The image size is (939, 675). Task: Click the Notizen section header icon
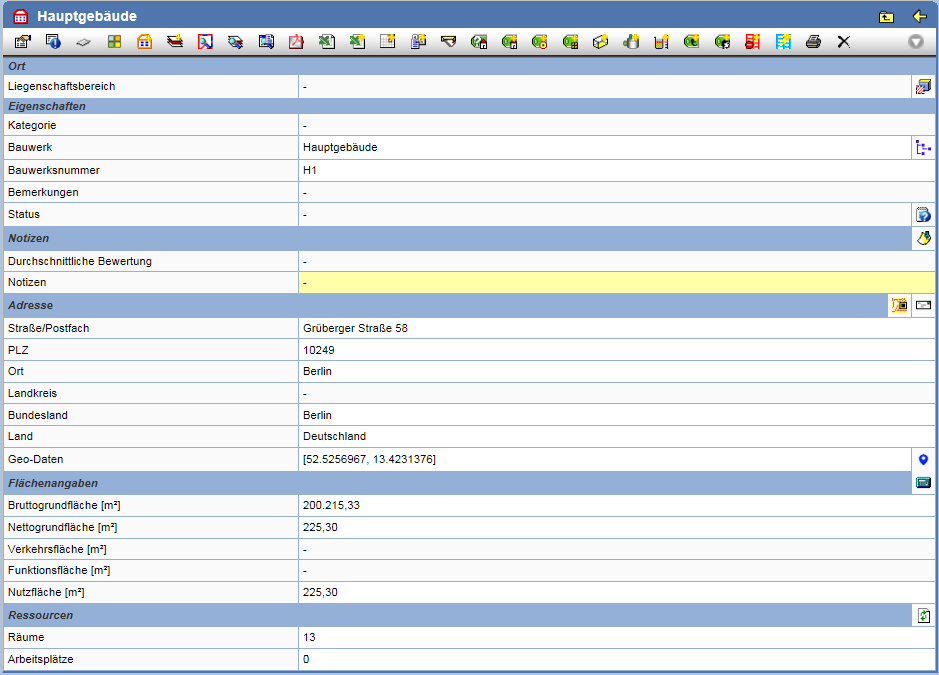point(923,238)
